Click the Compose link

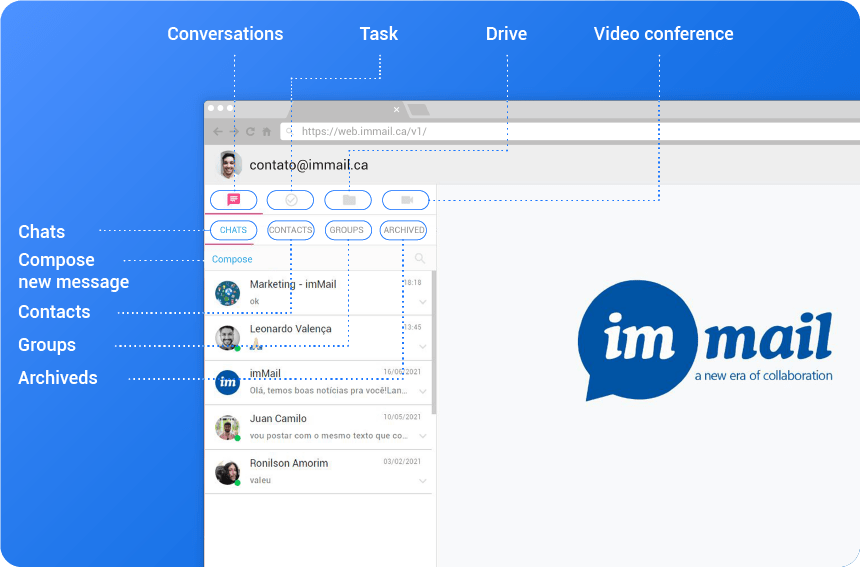(x=232, y=259)
